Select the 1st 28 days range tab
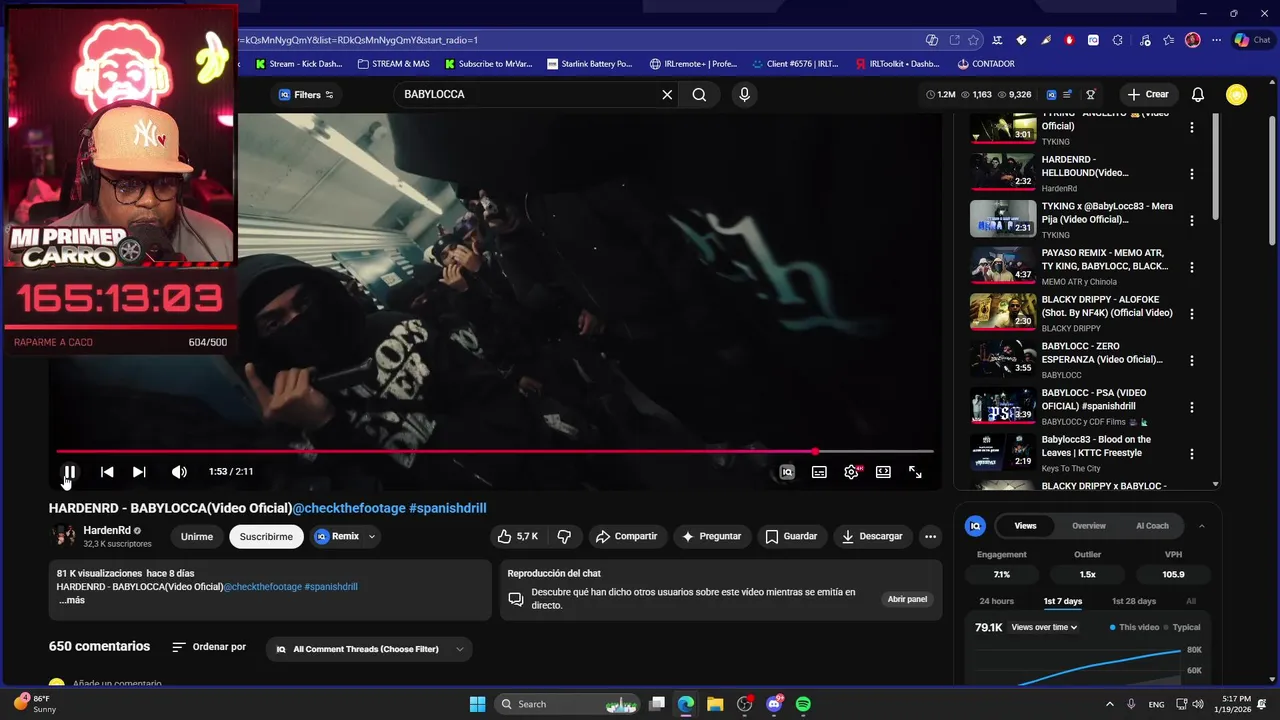Image resolution: width=1280 pixels, height=720 pixels. tap(1134, 601)
